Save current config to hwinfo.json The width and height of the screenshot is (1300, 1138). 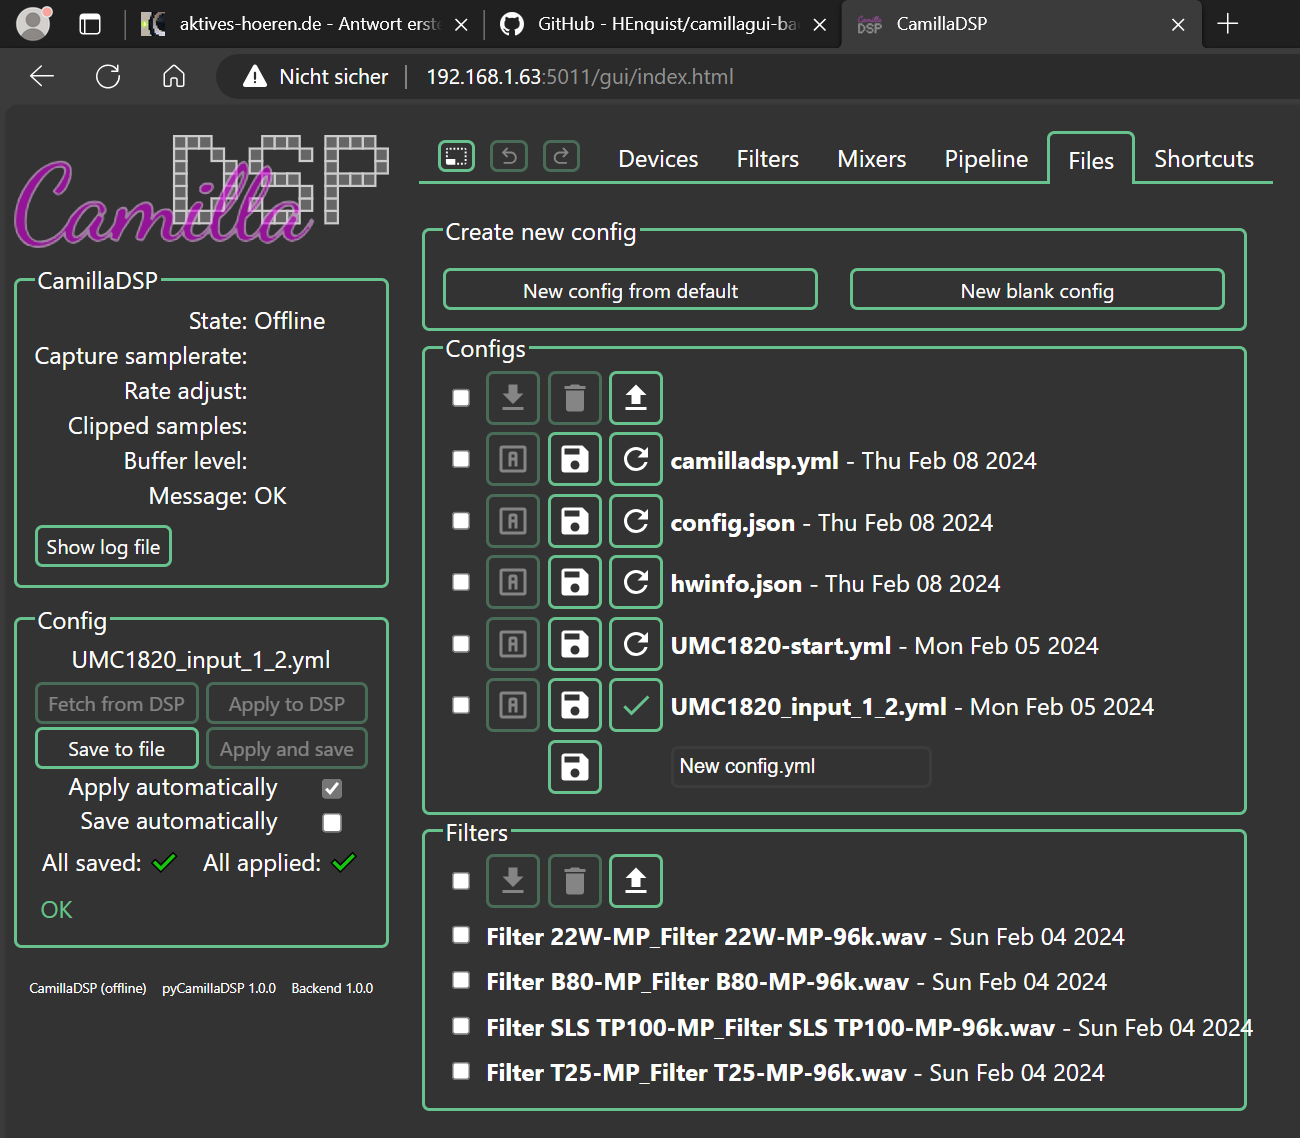coord(575,582)
